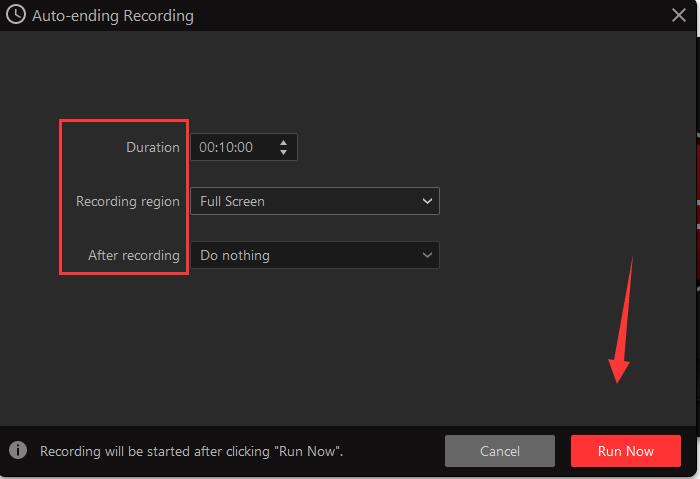Click the Recording region label
The width and height of the screenshot is (700, 479).
[127, 201]
